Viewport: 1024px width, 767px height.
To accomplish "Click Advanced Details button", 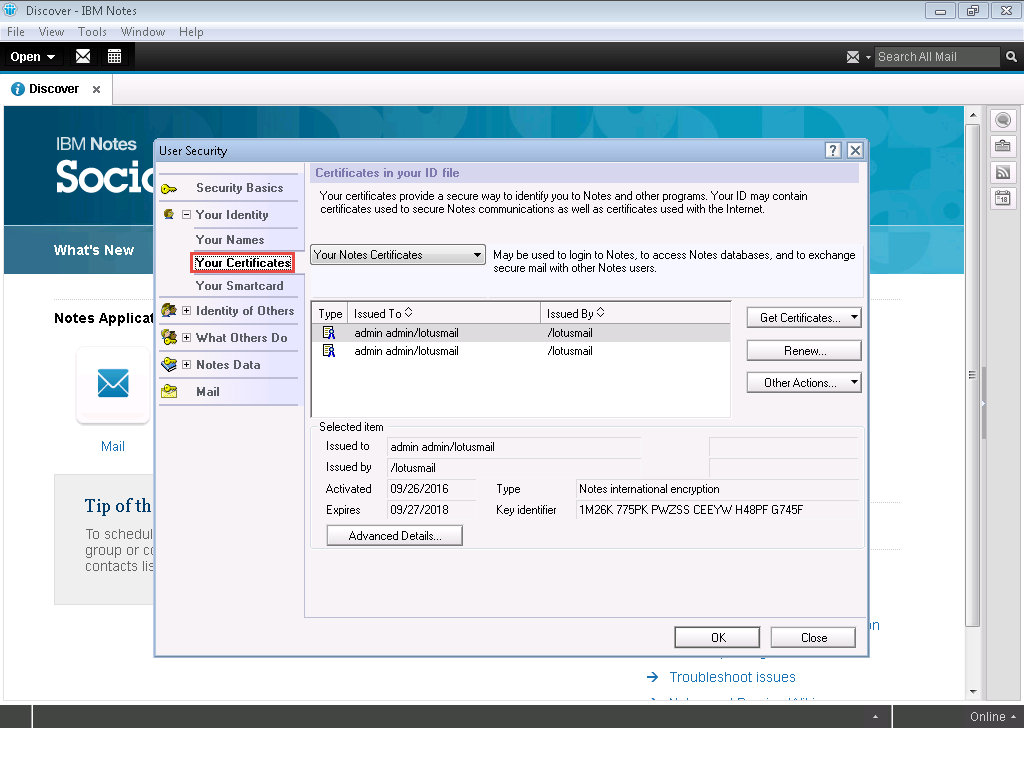I will coord(394,536).
